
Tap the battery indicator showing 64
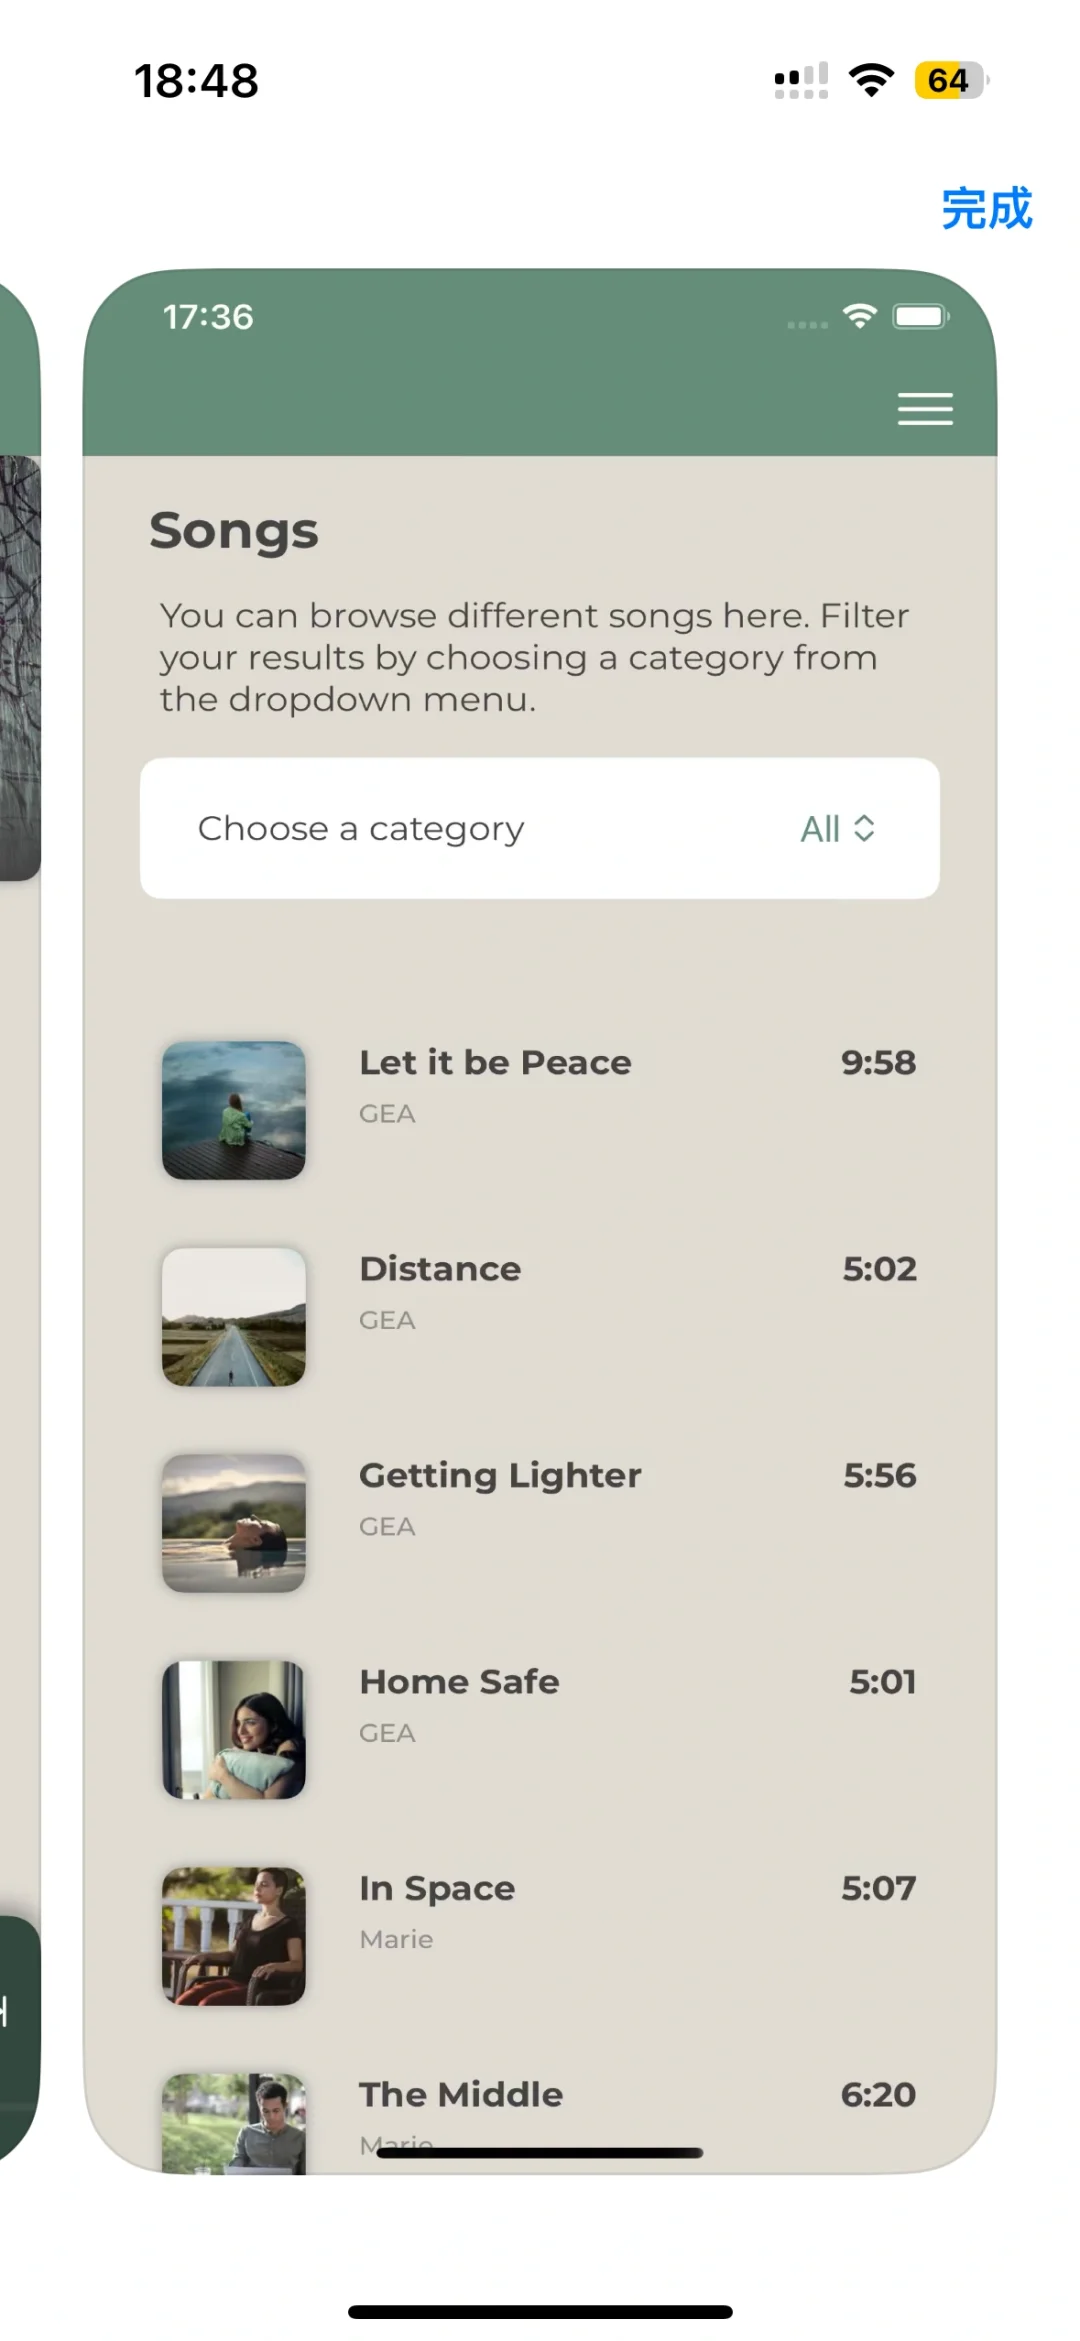pos(950,80)
